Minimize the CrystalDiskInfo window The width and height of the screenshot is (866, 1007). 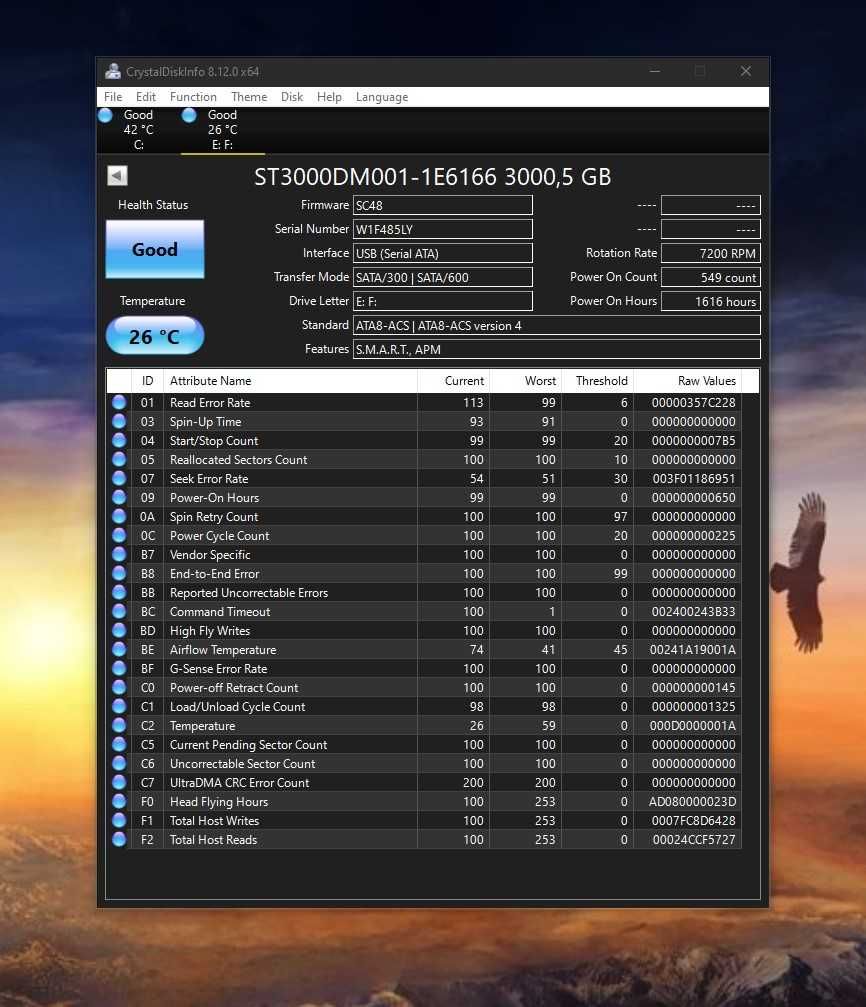(655, 71)
